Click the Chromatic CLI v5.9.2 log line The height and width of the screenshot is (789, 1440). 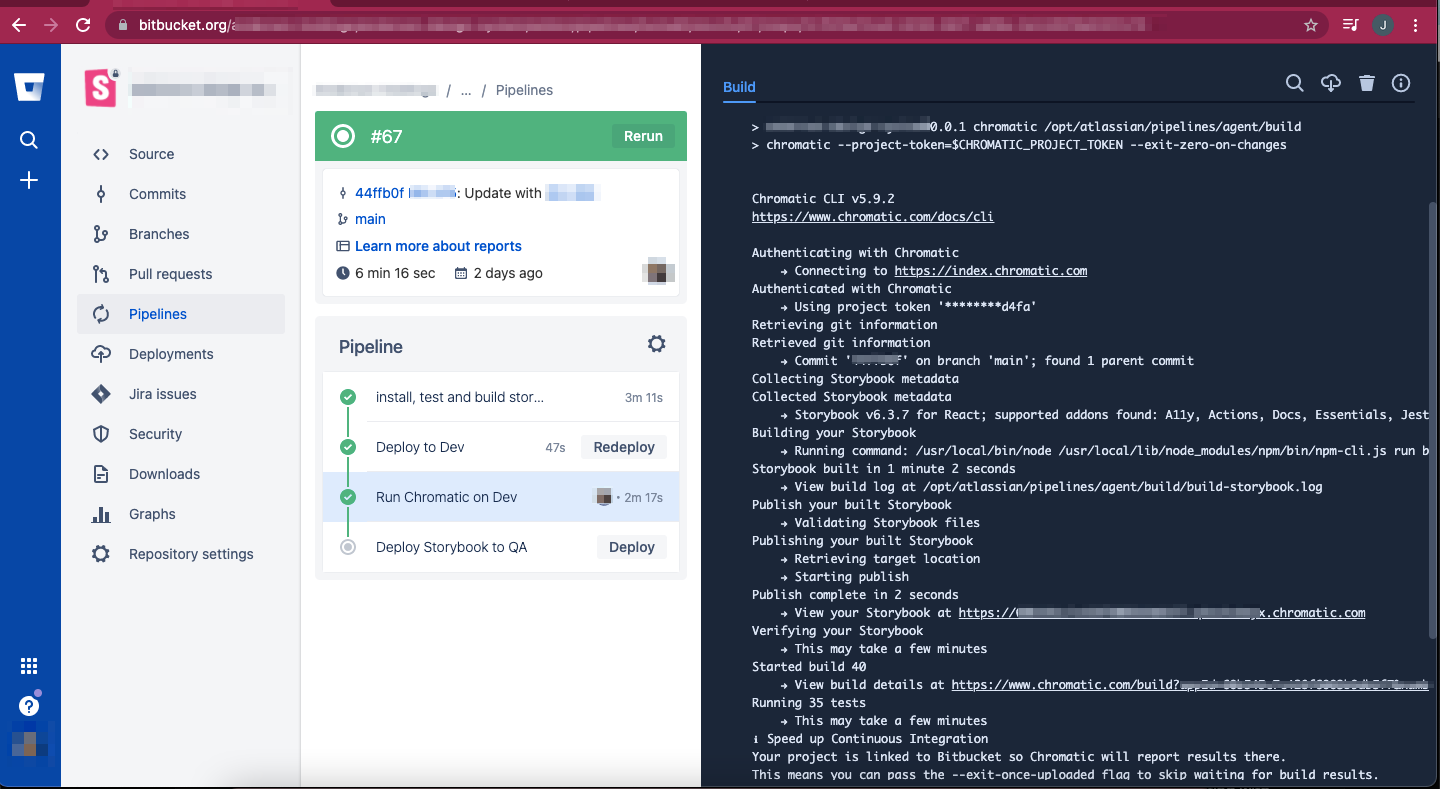[x=823, y=199]
